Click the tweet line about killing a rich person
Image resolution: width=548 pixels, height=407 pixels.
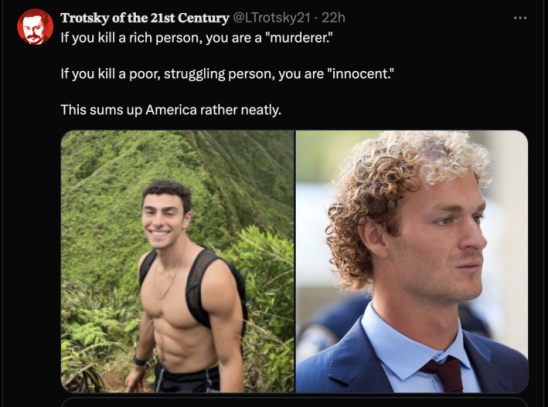pyautogui.click(x=197, y=37)
